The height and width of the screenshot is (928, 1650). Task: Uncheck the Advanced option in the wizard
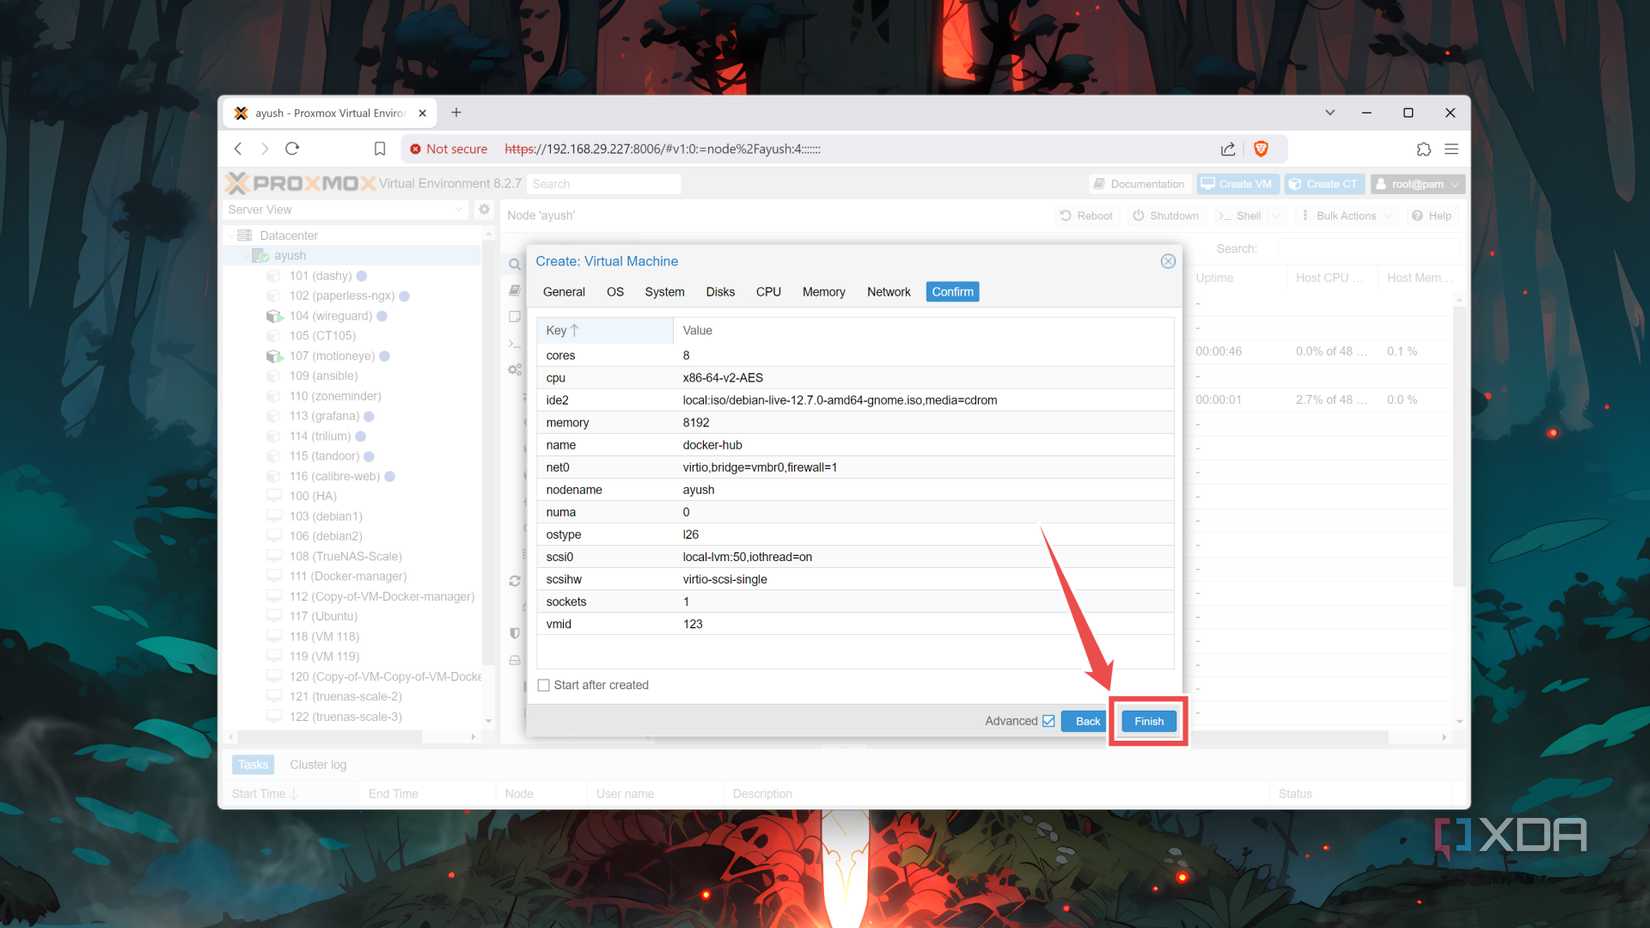[1048, 720]
